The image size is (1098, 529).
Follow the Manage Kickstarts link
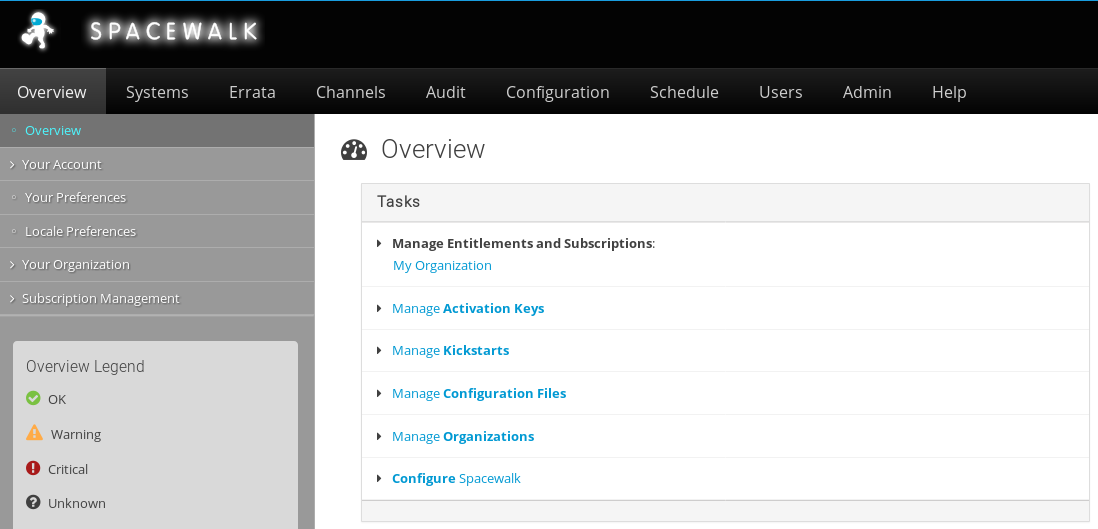450,351
